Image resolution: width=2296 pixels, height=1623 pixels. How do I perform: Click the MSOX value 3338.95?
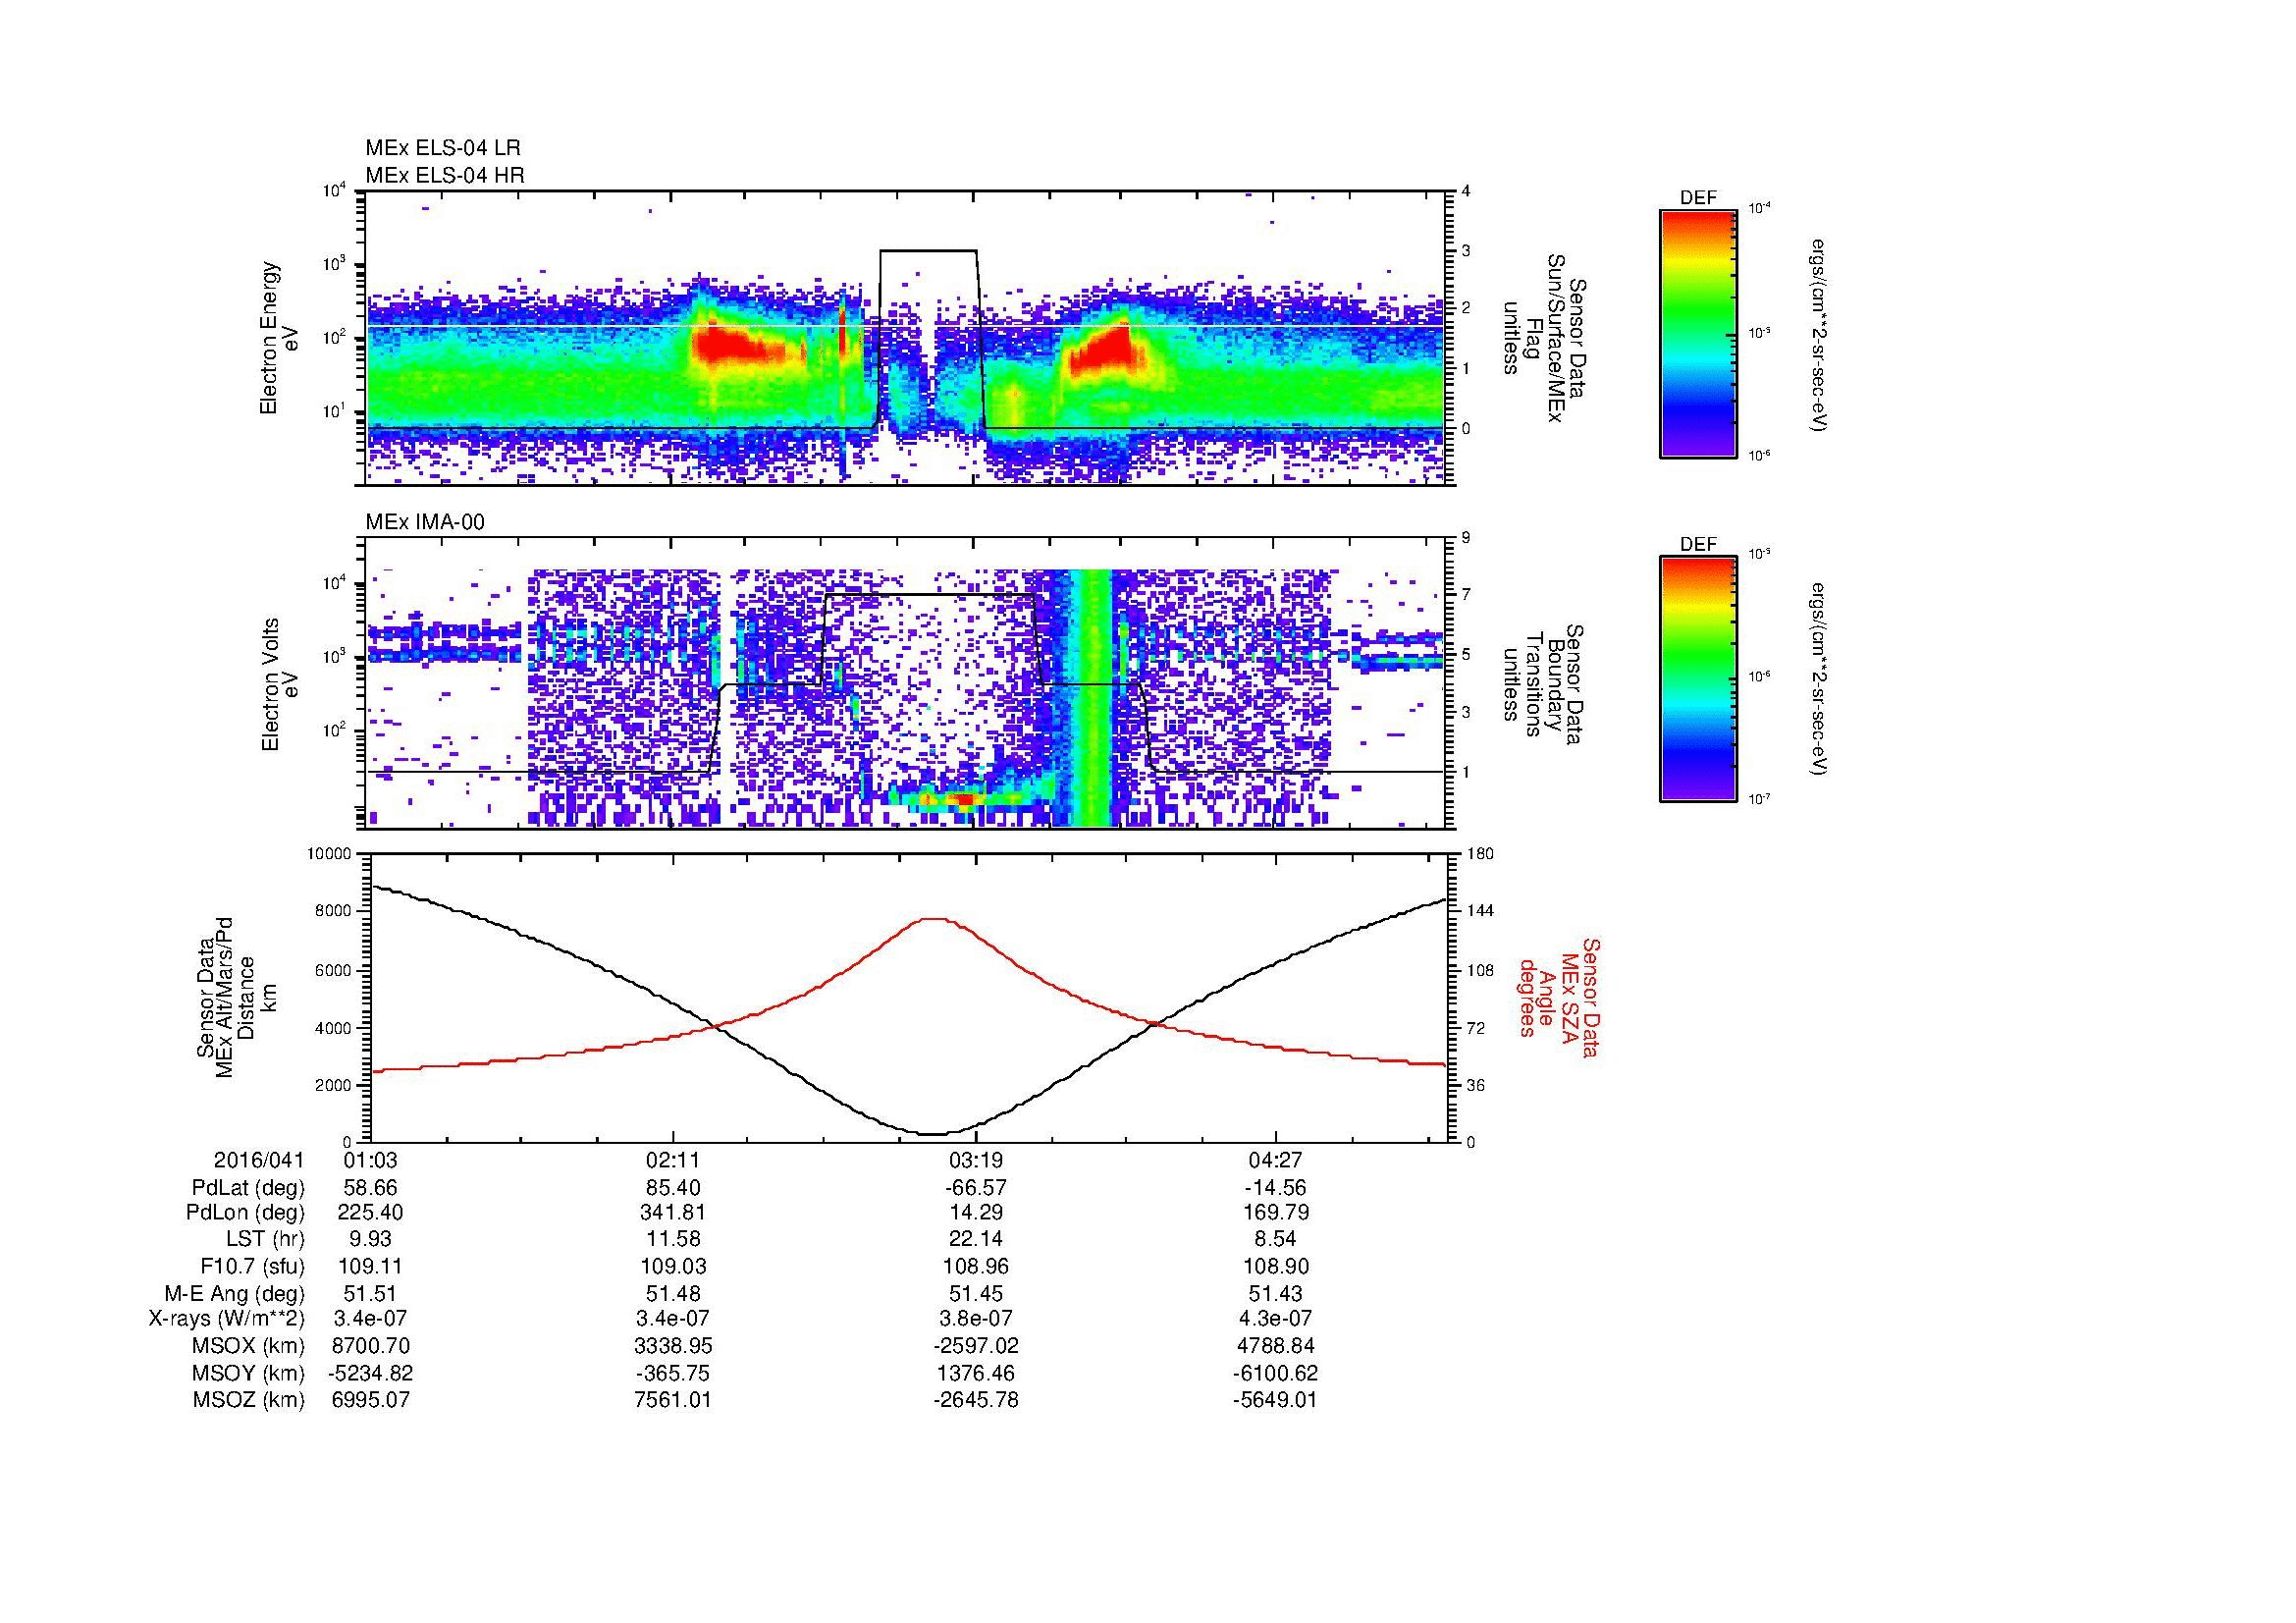[673, 1346]
